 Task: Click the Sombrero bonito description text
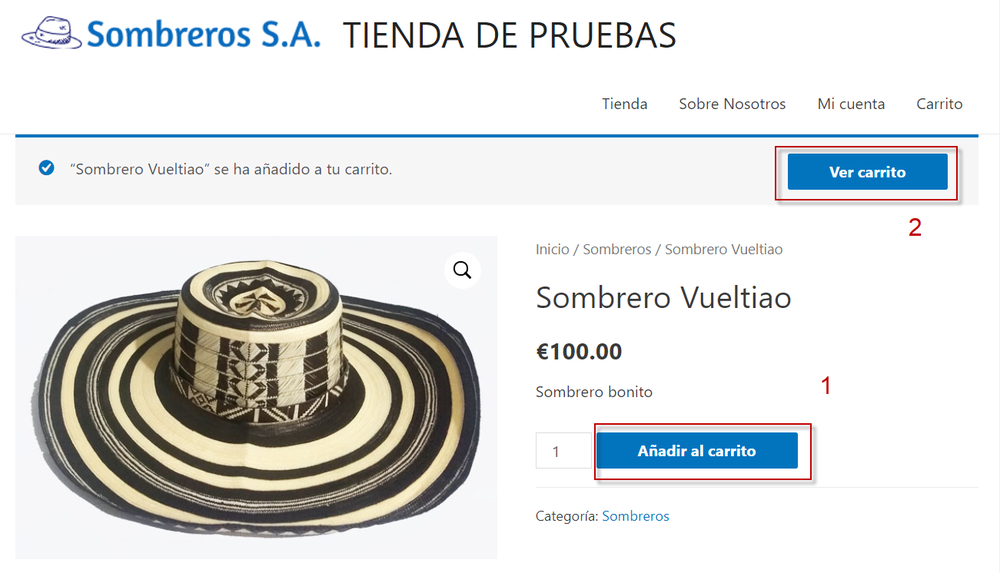pyautogui.click(x=594, y=392)
